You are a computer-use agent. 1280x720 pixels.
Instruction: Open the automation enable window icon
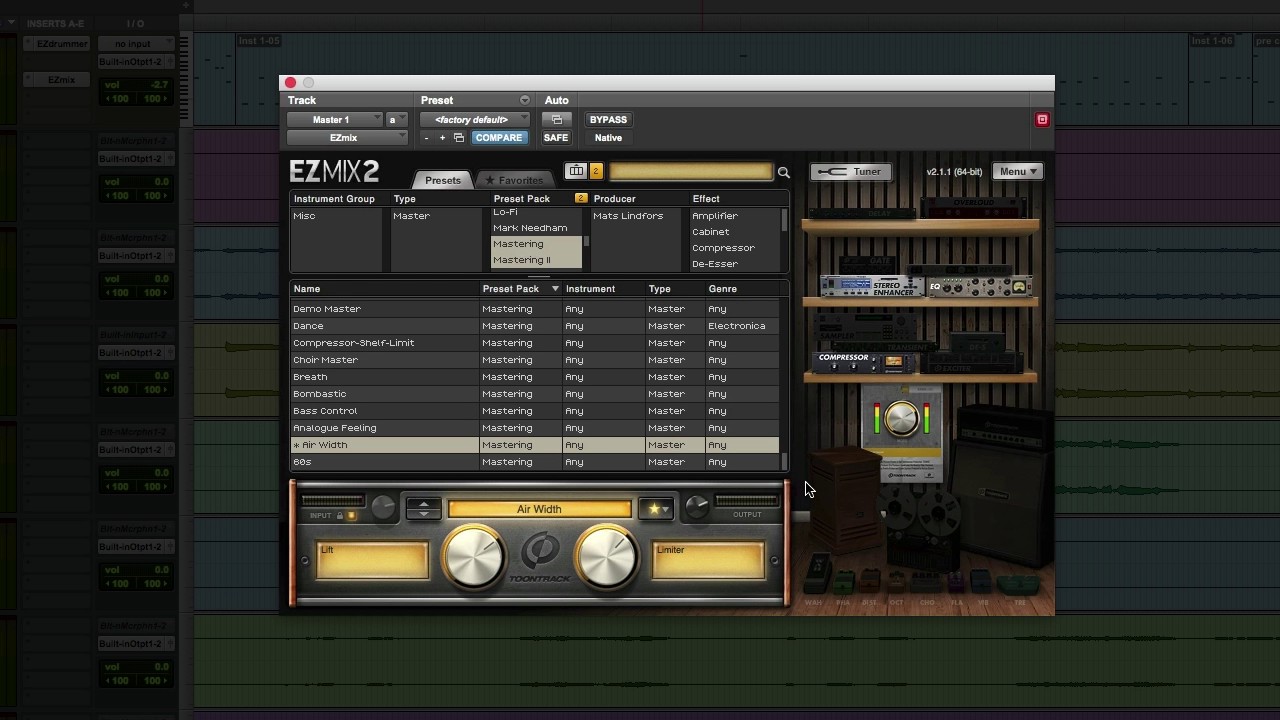[556, 120]
